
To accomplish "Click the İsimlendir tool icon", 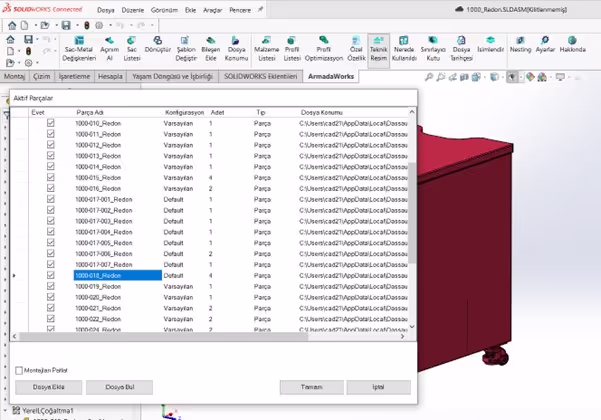I will pos(490,40).
